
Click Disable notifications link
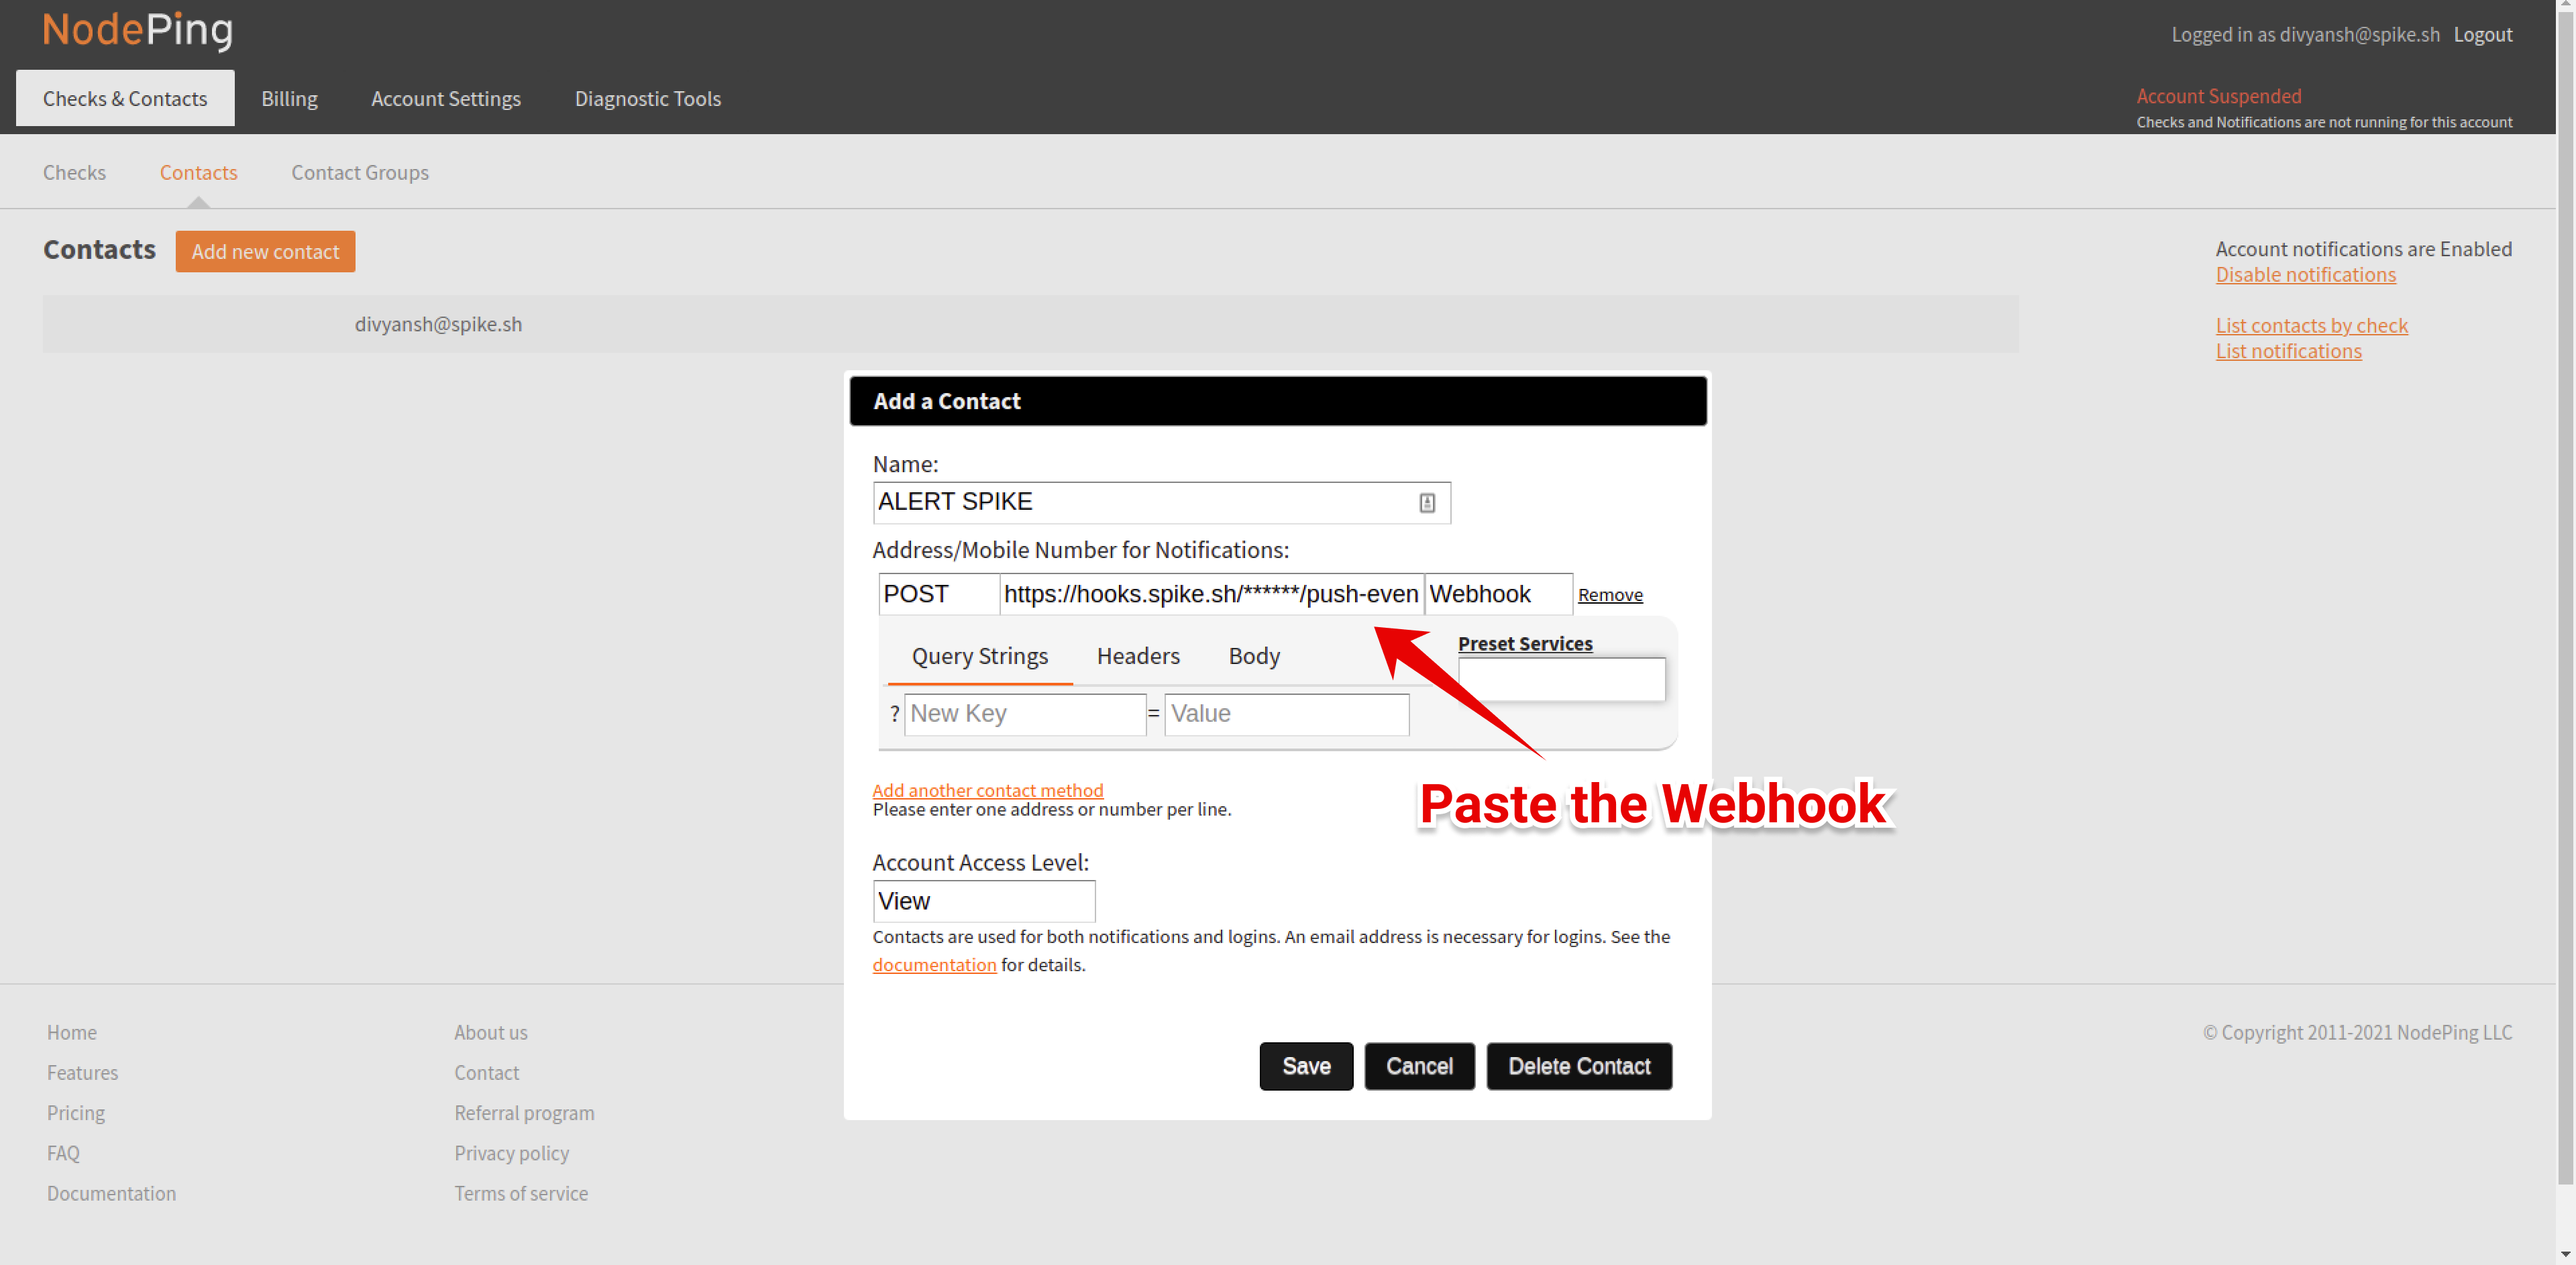[x=2306, y=275]
